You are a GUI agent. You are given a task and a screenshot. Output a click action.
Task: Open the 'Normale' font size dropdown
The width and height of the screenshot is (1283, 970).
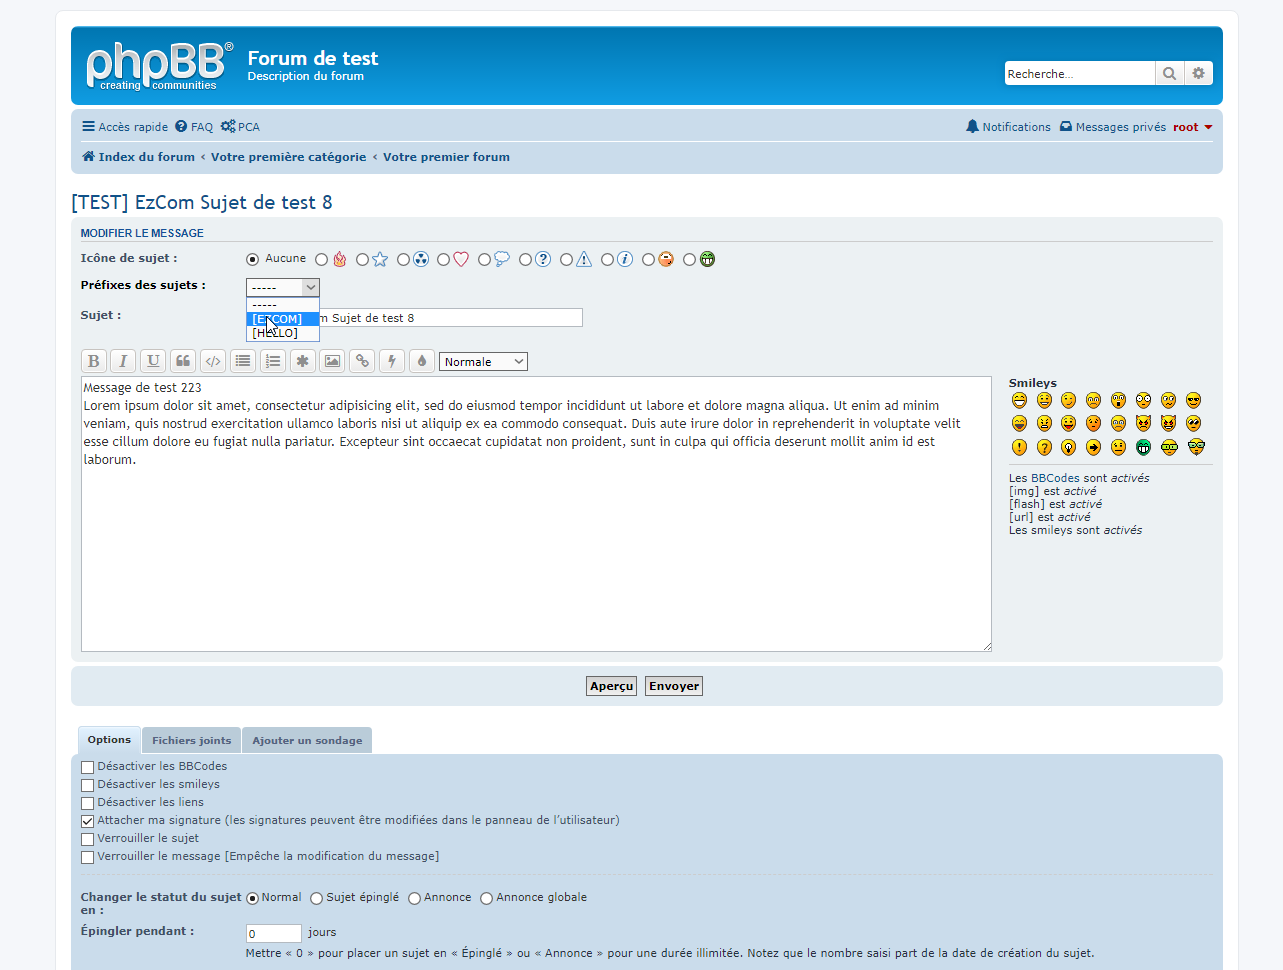pos(483,362)
